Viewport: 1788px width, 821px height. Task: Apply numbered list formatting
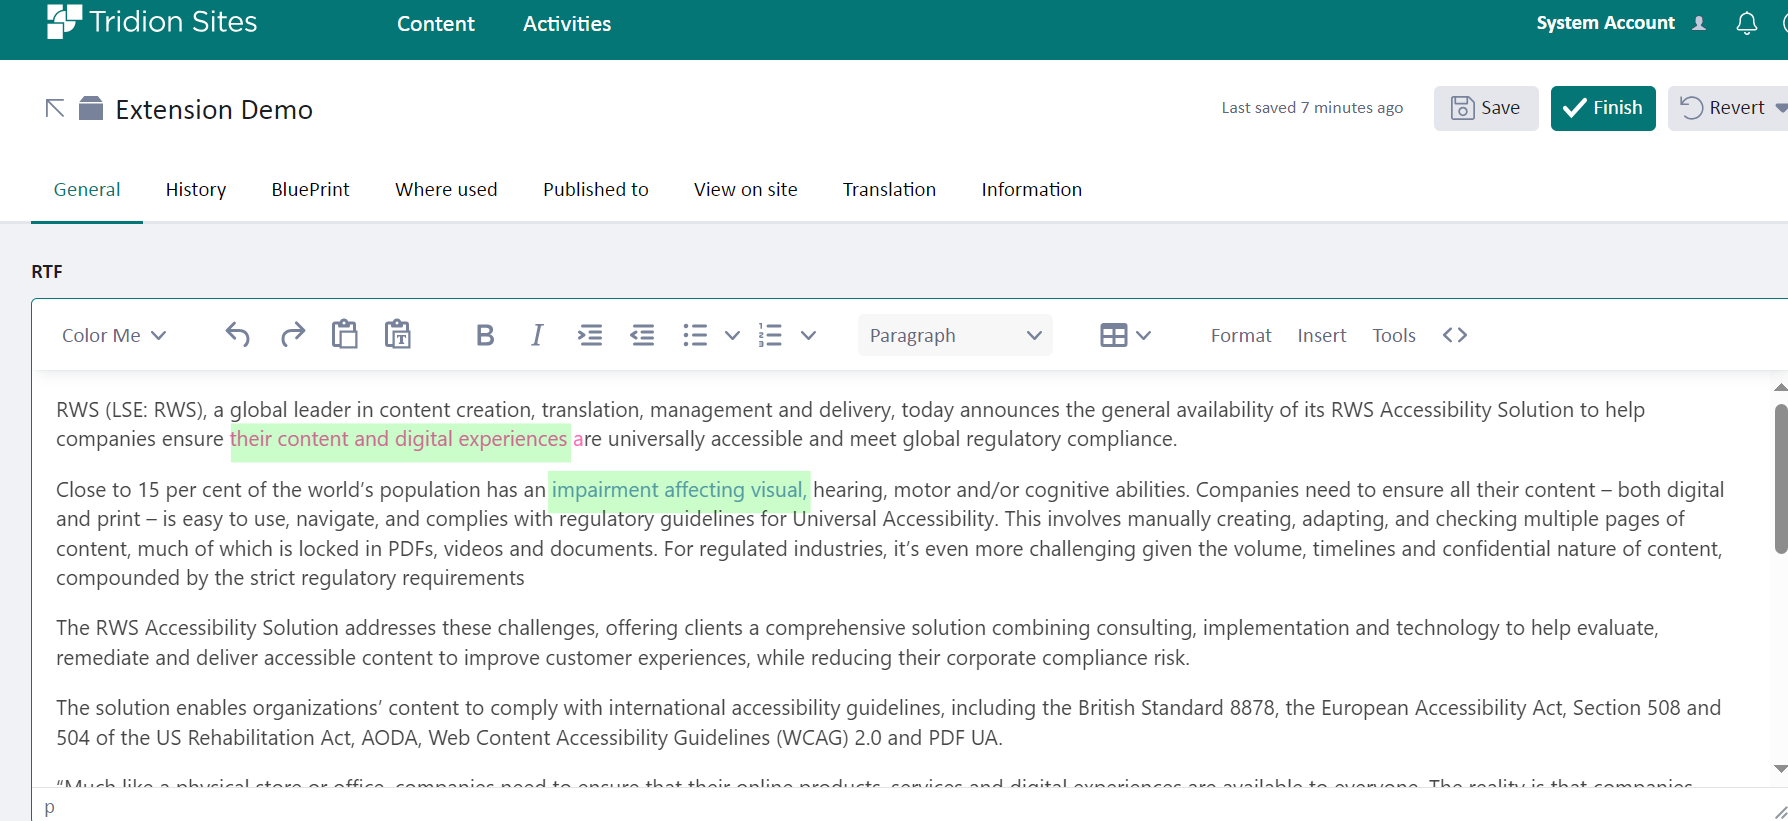coord(770,335)
